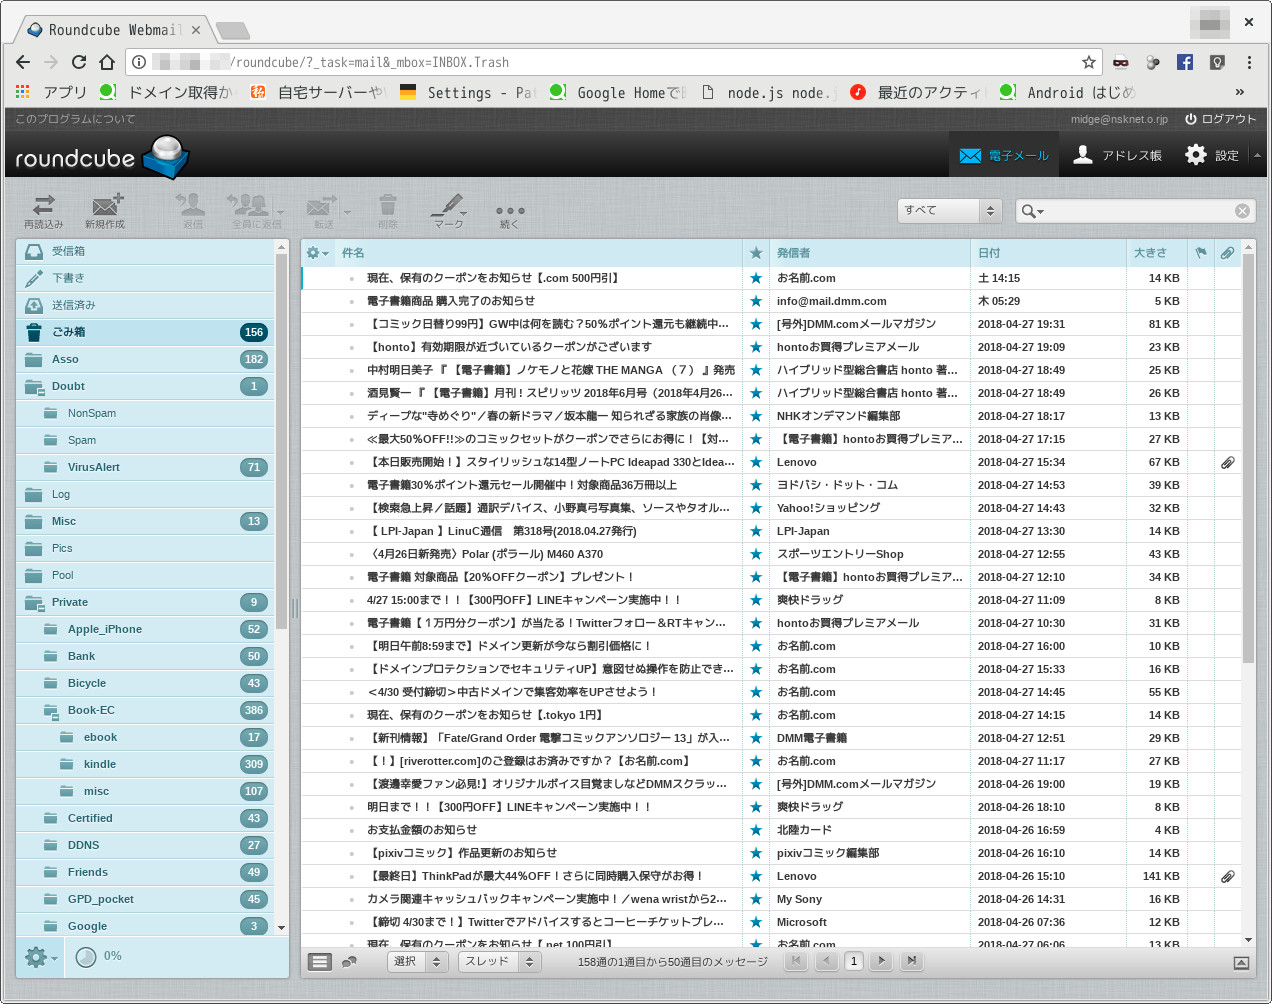Open the kindle folder
1272x1004 pixels.
(x=100, y=764)
